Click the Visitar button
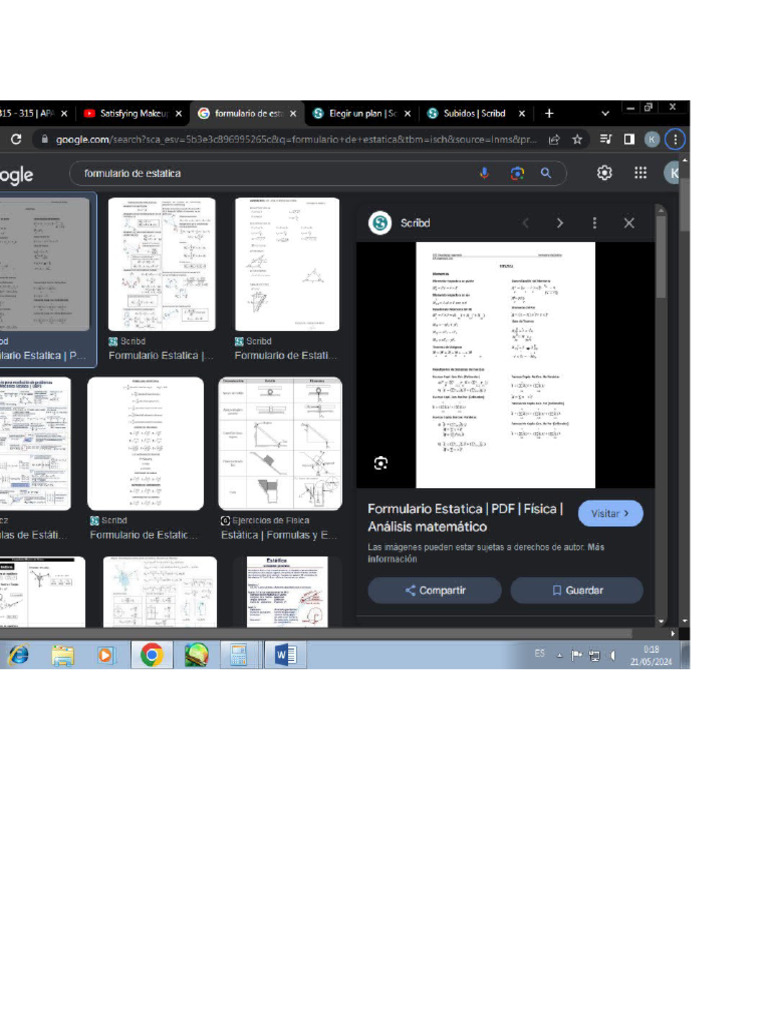This screenshot has width=768, height=1024. point(610,513)
